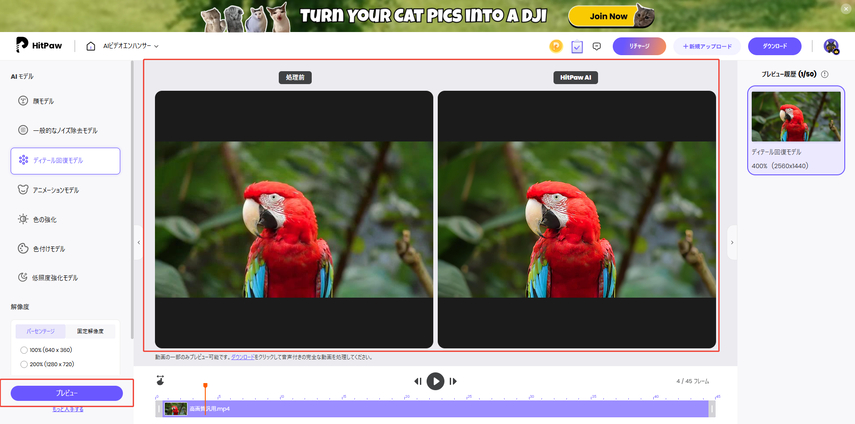This screenshot has height=424, width=855.
Task: Click the purple プレビュー button
Action: [x=67, y=393]
